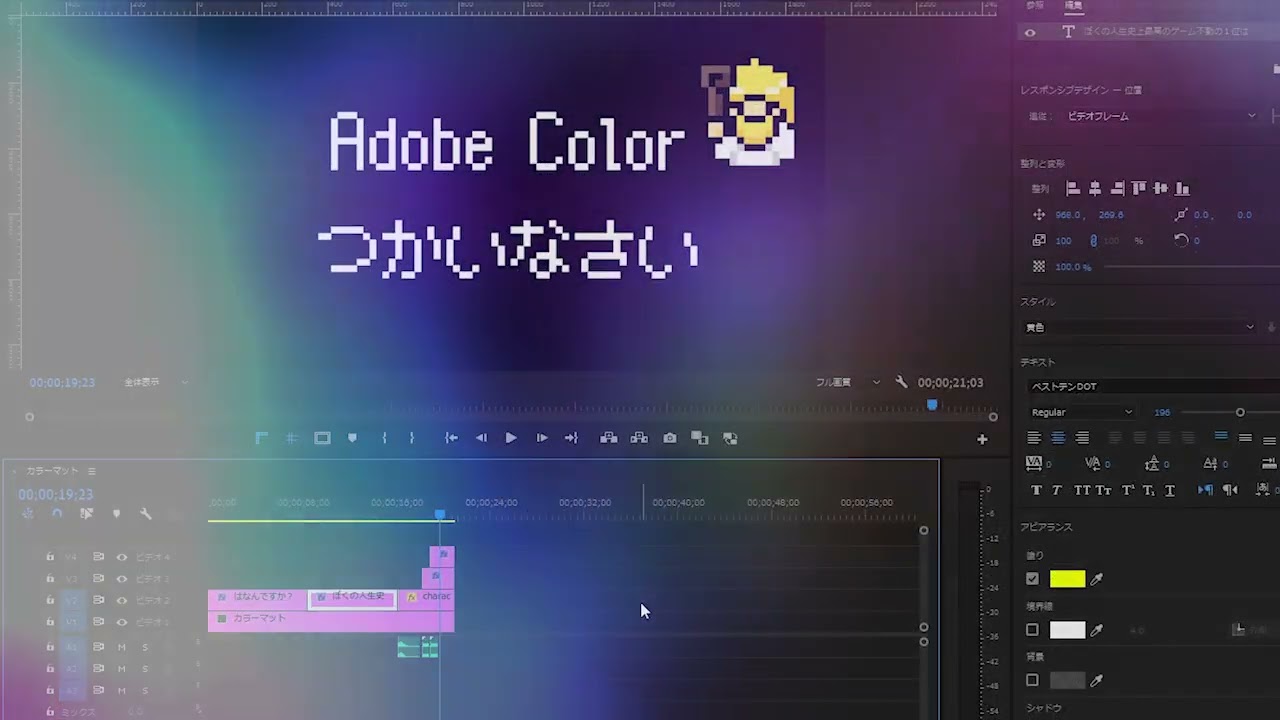Toggle the scale lock link icon
Image resolution: width=1280 pixels, height=720 pixels.
[x=1093, y=241]
